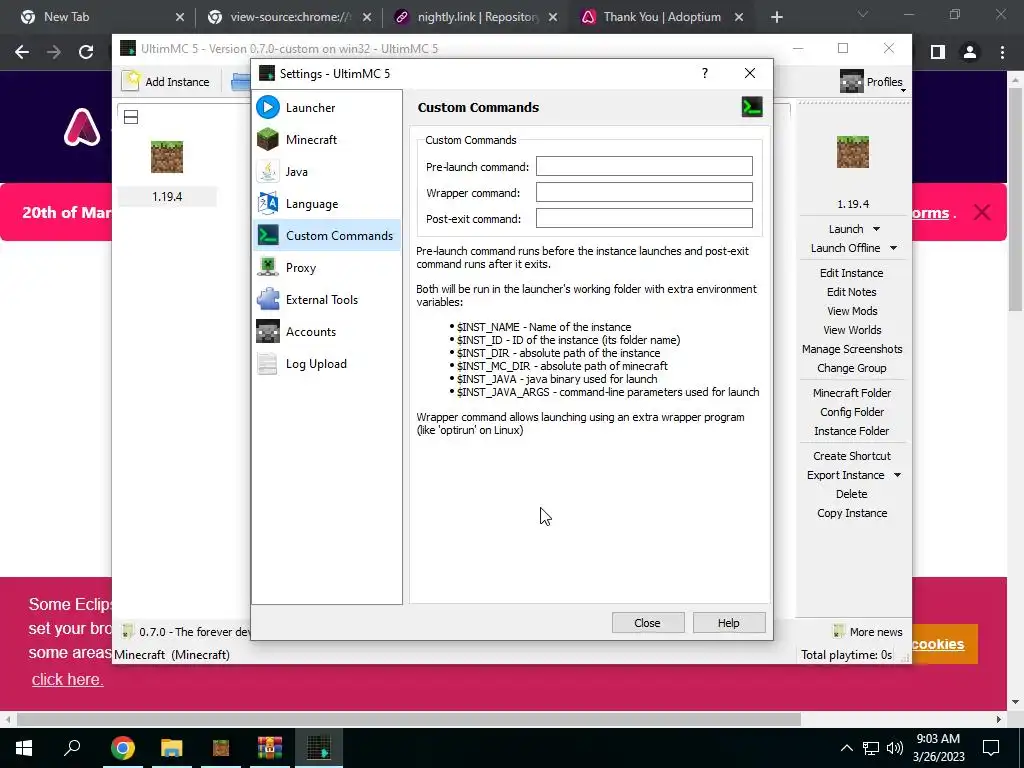Click the grass block icon in sidebar
The height and width of the screenshot is (768, 1024).
852,152
